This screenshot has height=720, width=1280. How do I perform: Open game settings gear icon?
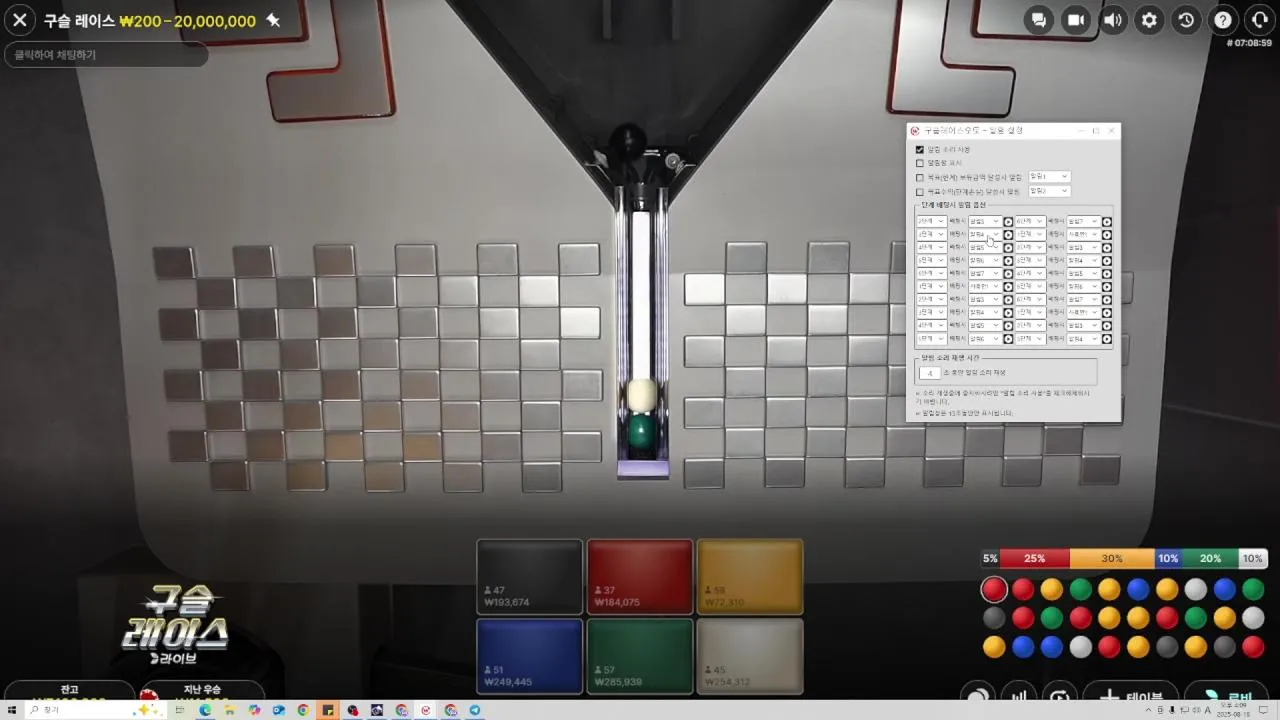point(1150,20)
